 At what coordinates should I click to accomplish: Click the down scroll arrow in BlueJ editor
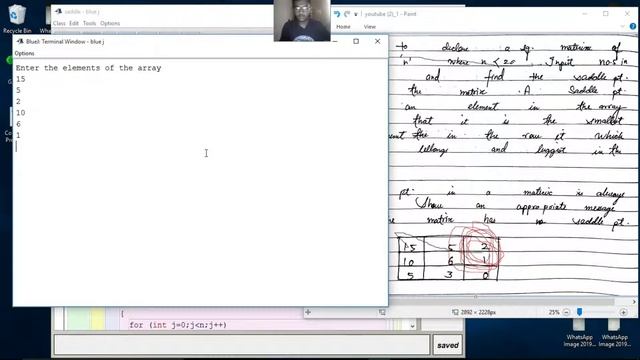[x=412, y=326]
